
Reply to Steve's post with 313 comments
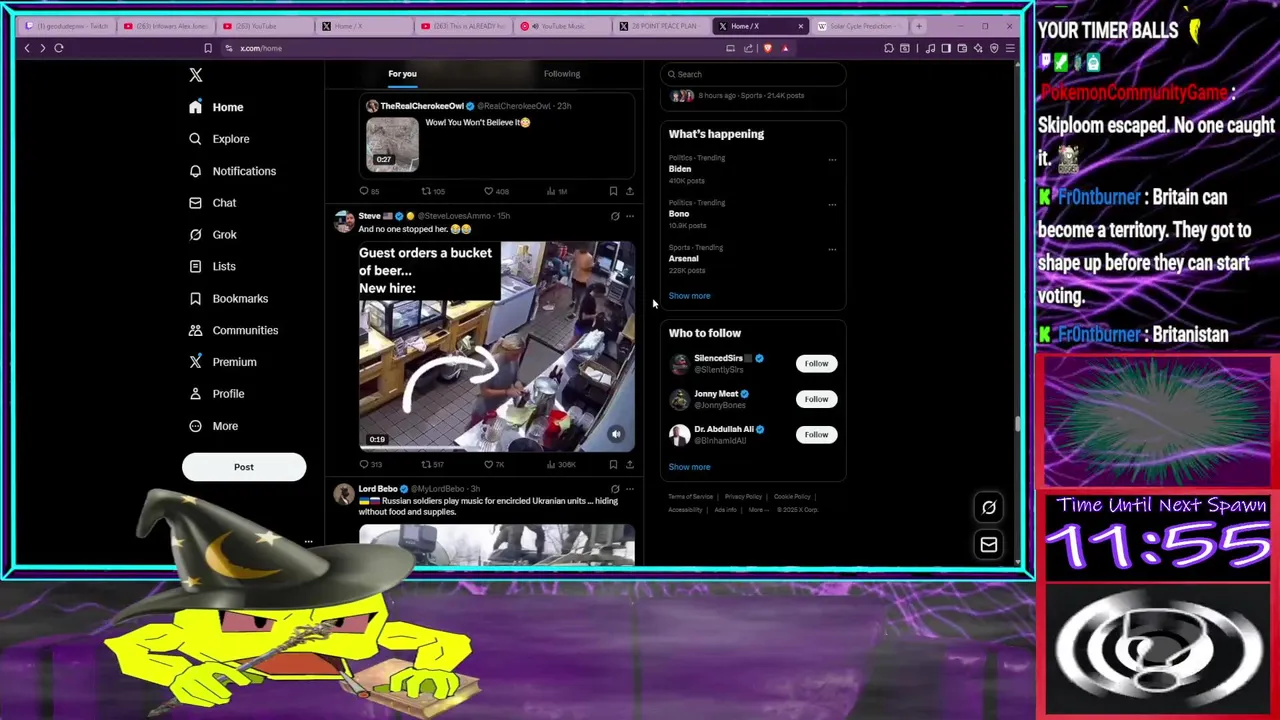[x=370, y=464]
